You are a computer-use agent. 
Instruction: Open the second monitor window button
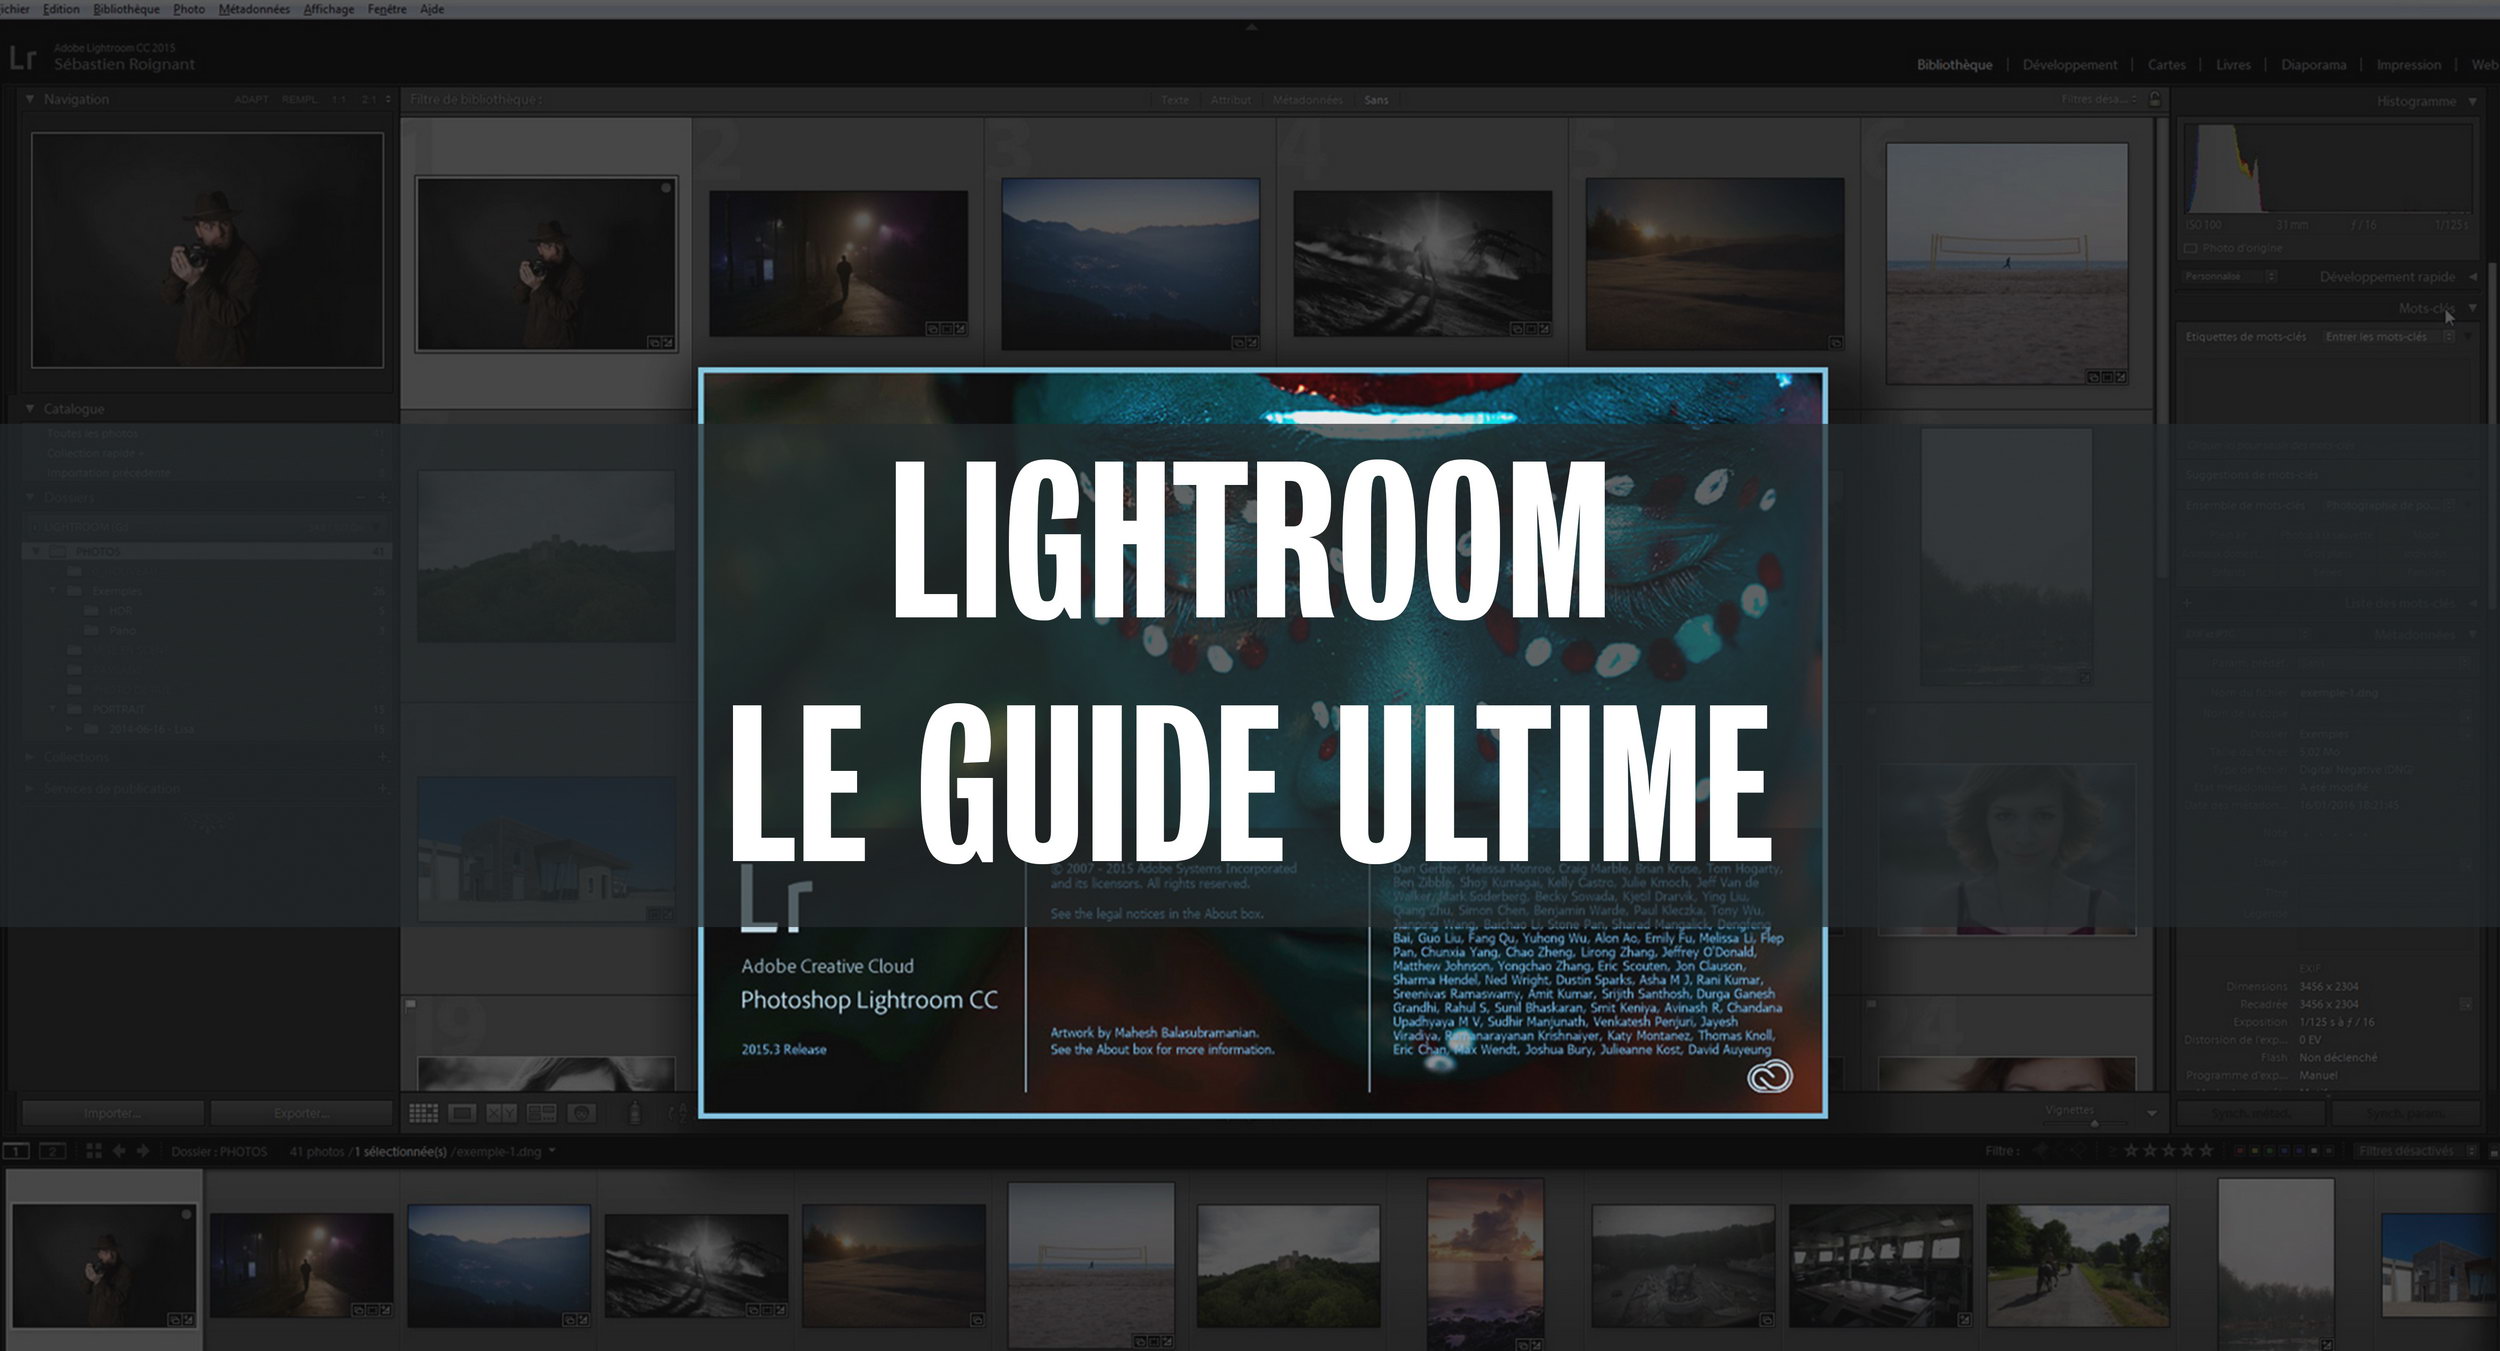52,1151
